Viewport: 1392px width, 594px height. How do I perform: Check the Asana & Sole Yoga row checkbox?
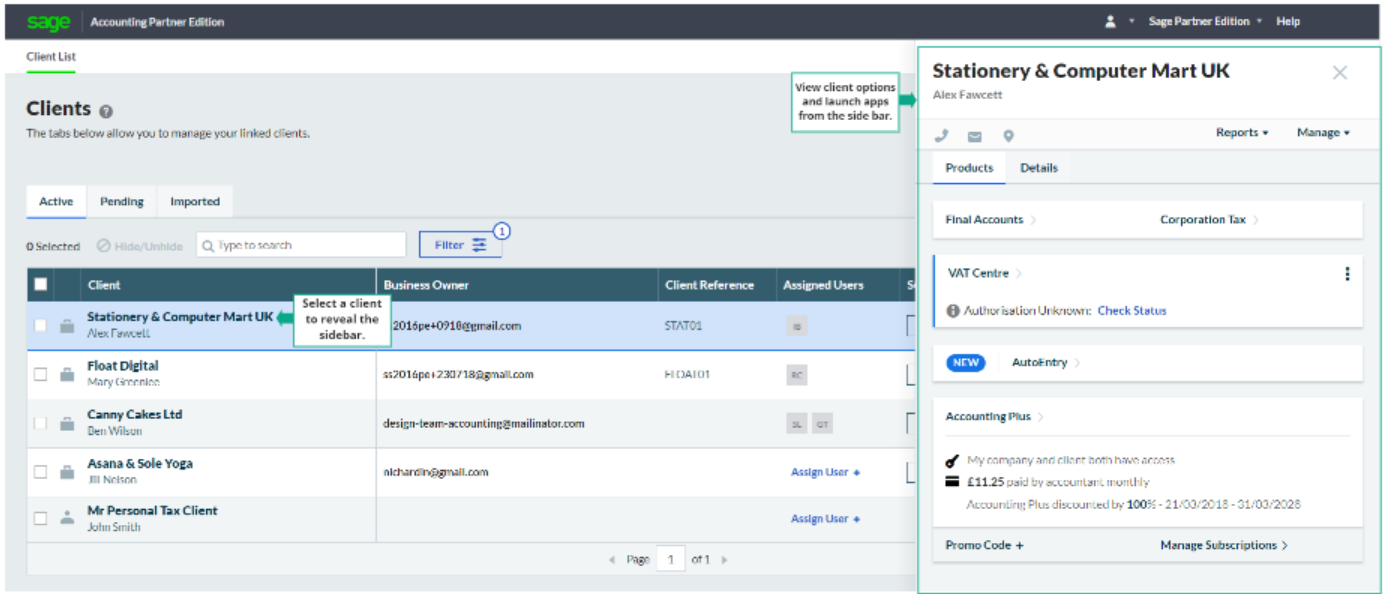[41, 471]
